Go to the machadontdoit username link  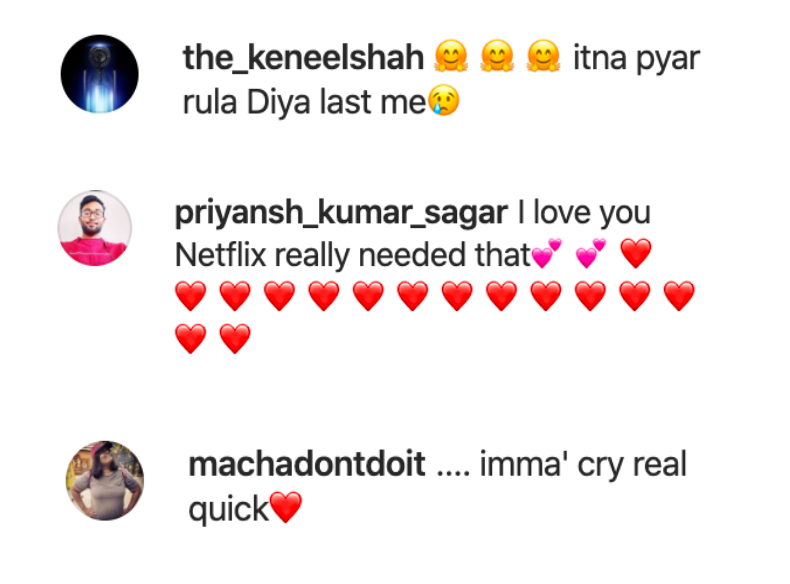(x=306, y=465)
